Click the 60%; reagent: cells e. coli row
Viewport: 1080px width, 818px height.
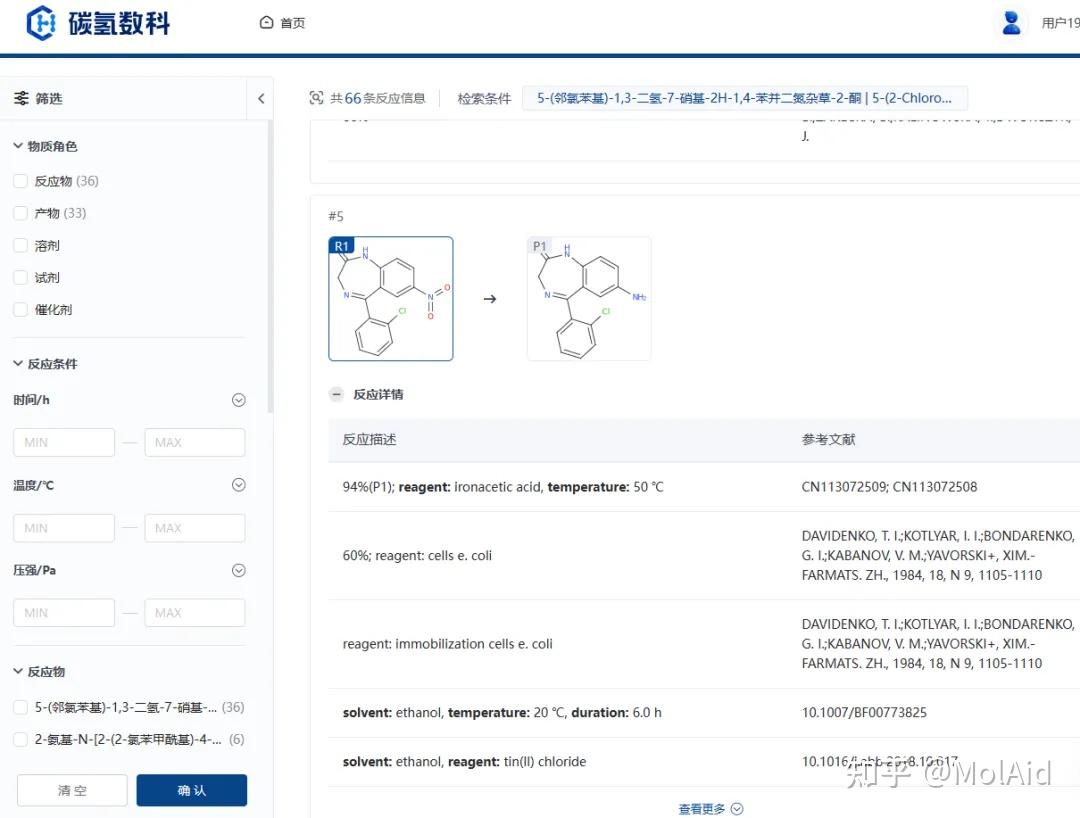click(704, 556)
